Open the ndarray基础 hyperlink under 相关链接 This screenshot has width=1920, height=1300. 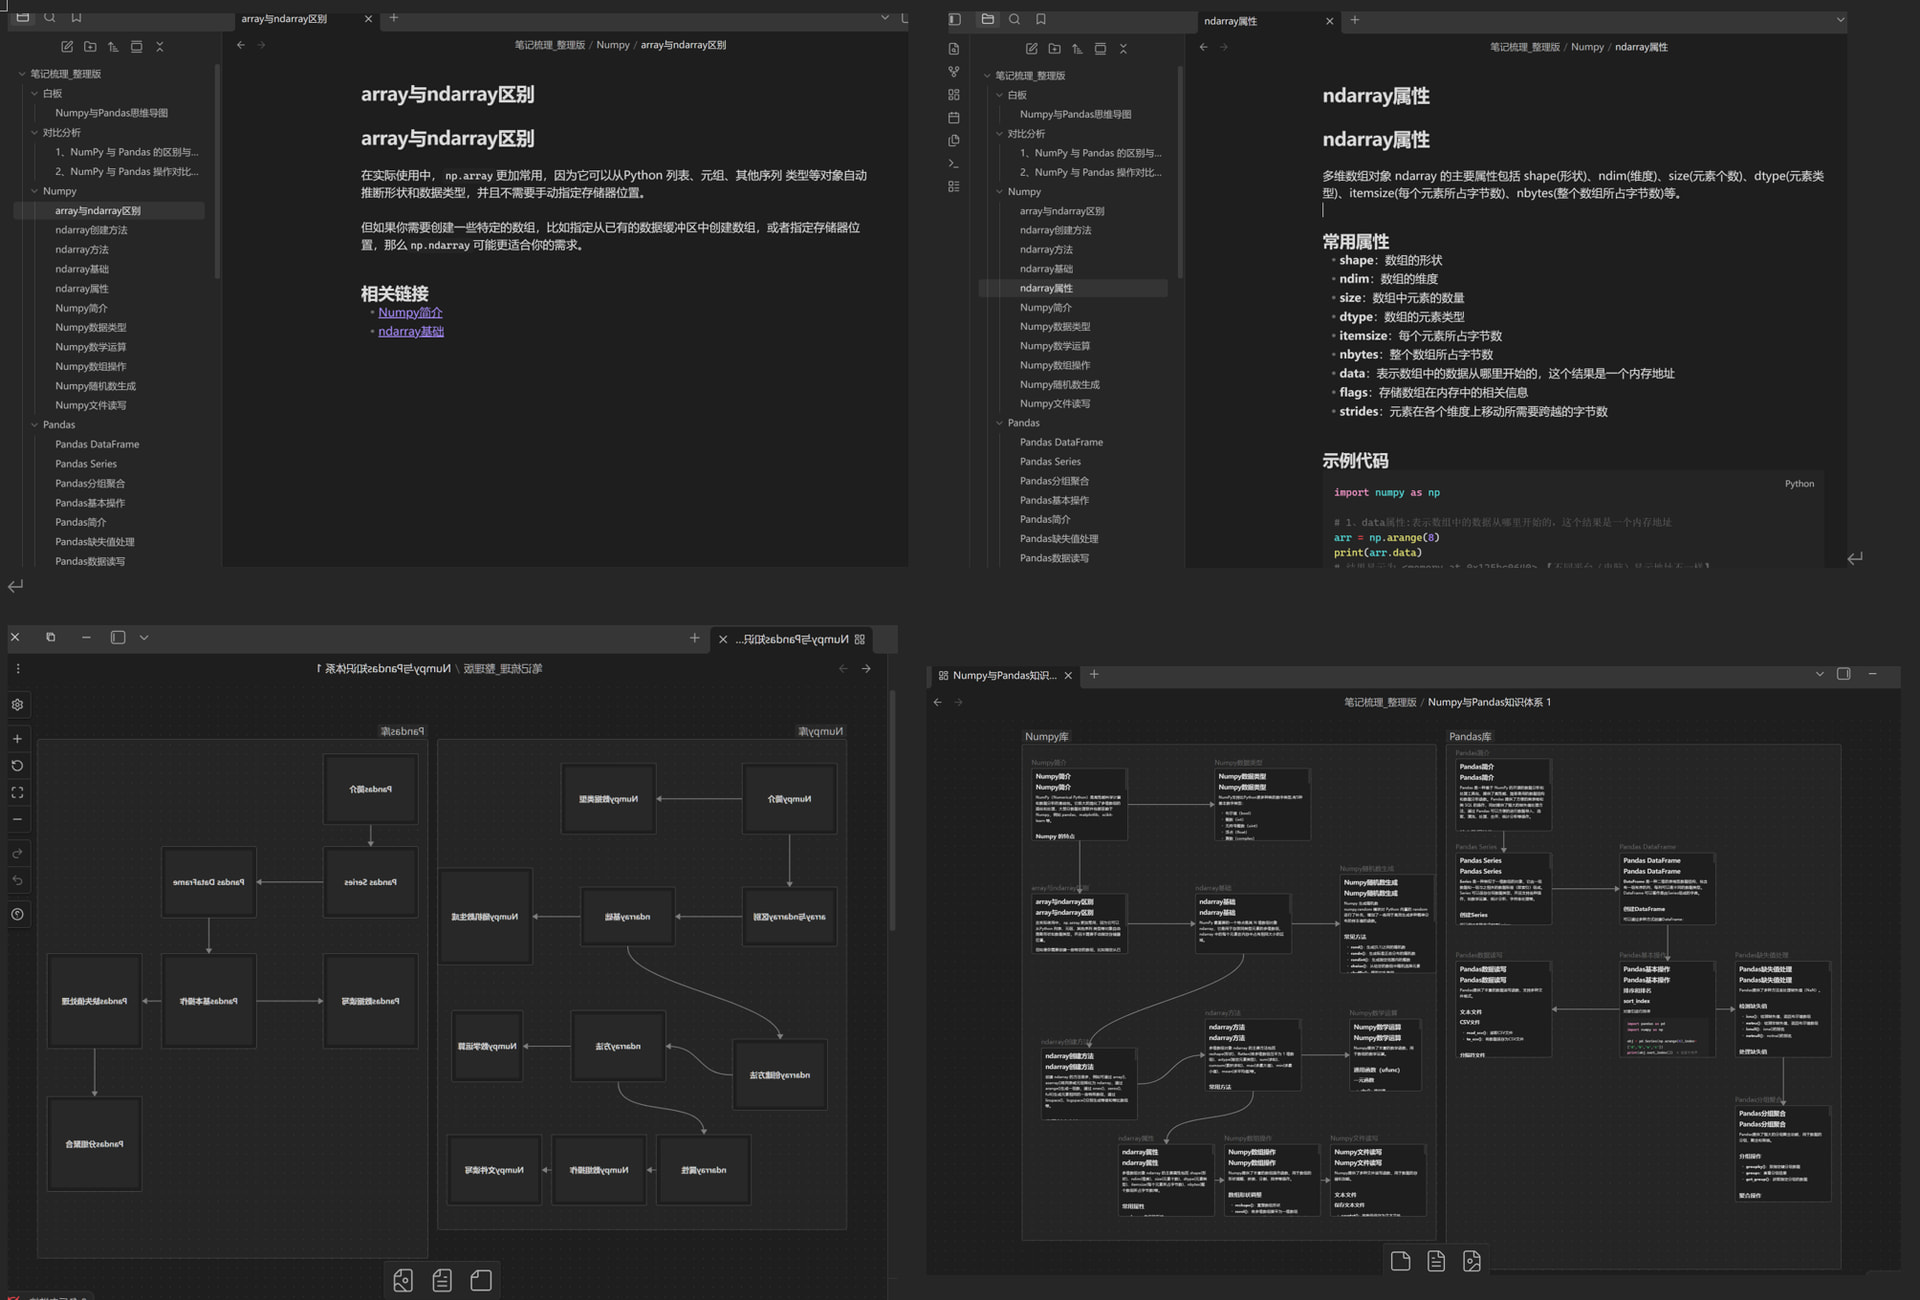click(410, 331)
